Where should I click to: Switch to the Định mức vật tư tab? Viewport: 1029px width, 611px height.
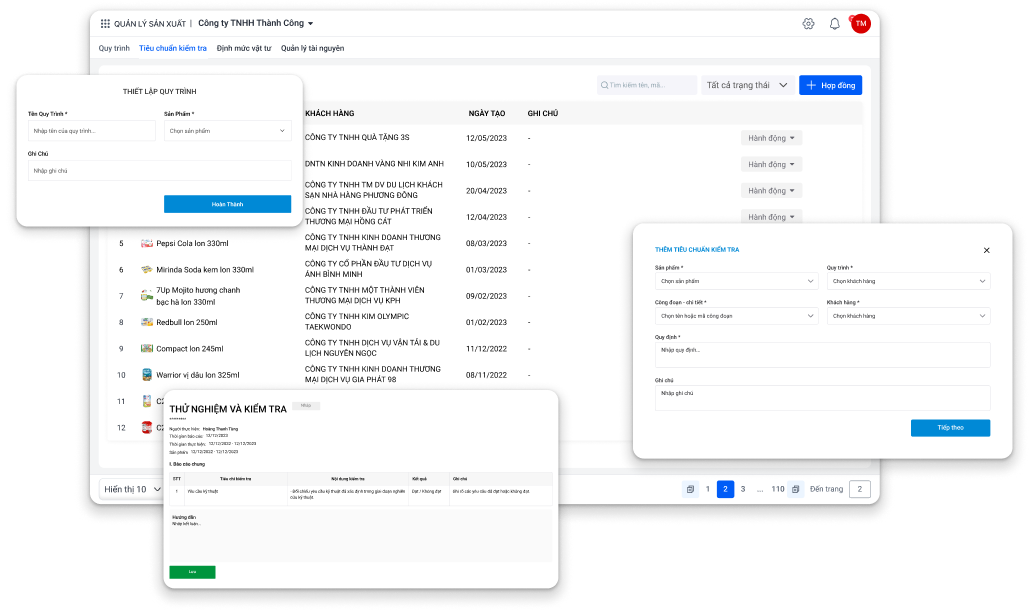(x=244, y=48)
